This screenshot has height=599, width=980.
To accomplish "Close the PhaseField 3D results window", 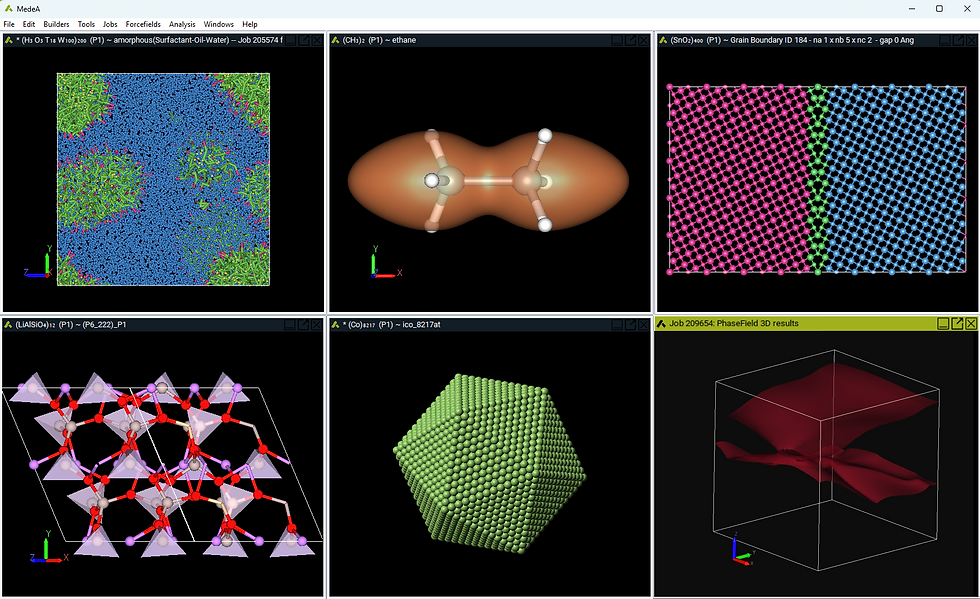I will point(971,323).
